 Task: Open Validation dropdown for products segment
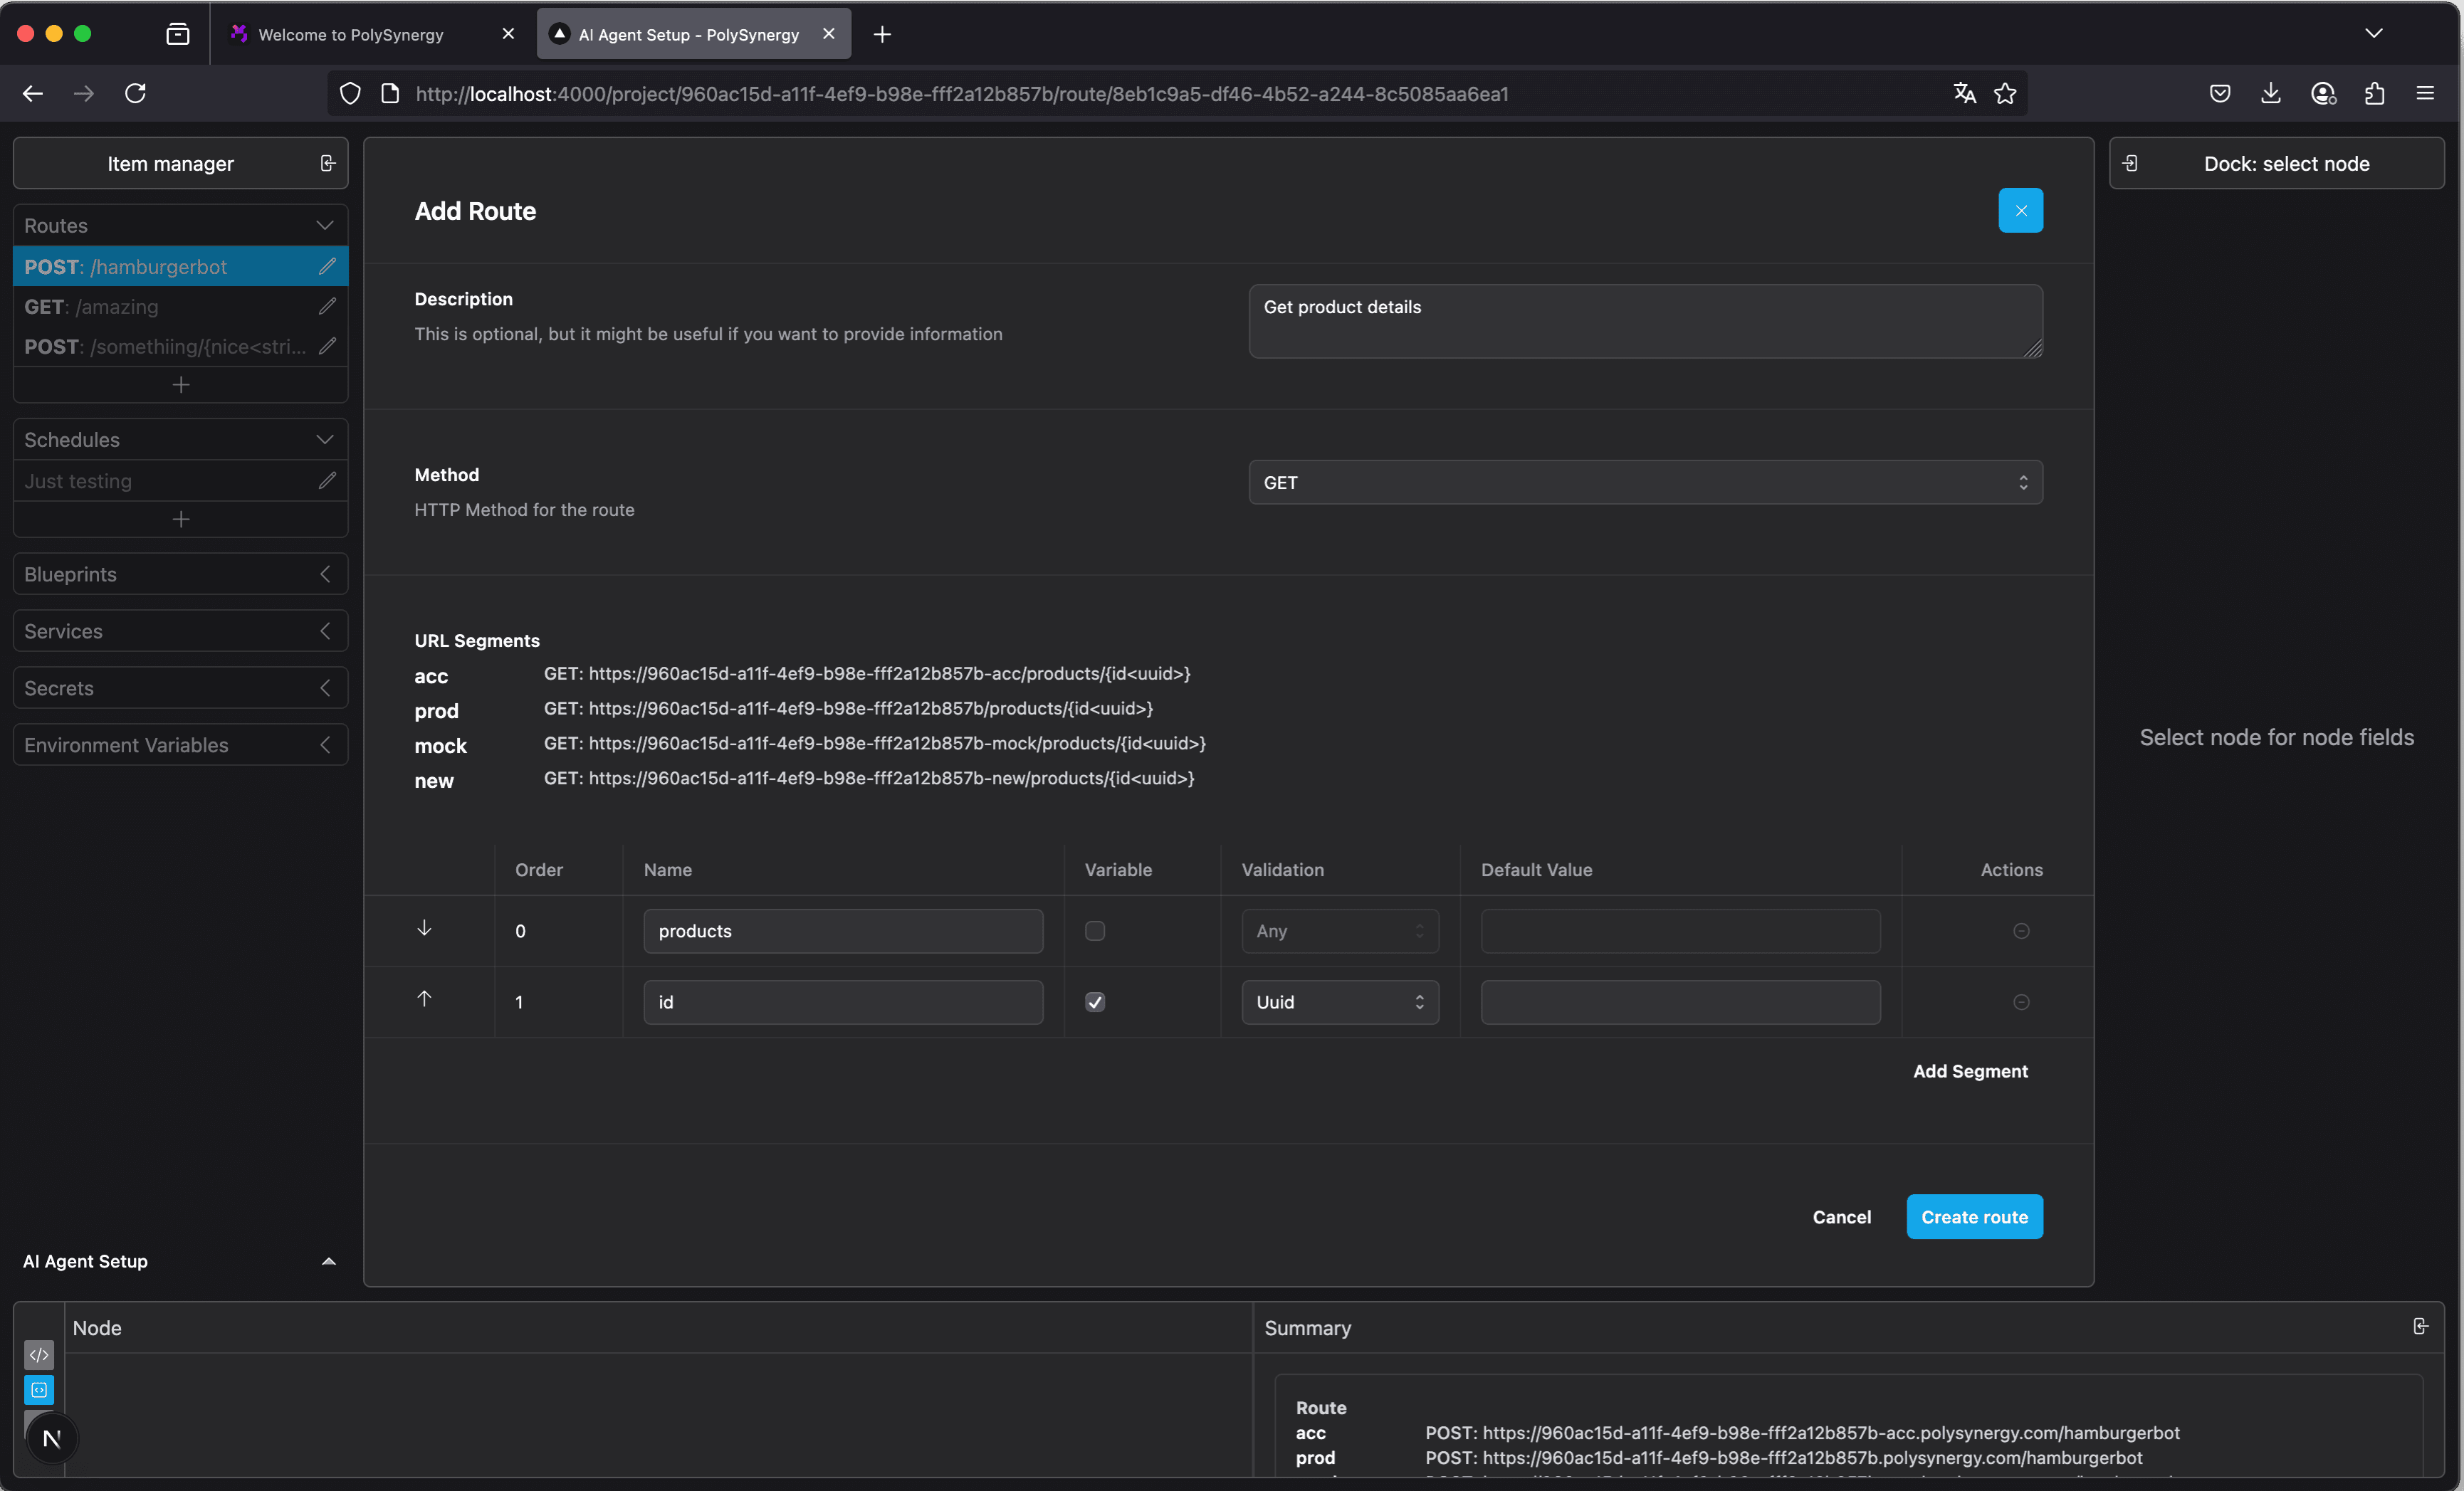pyautogui.click(x=1340, y=931)
